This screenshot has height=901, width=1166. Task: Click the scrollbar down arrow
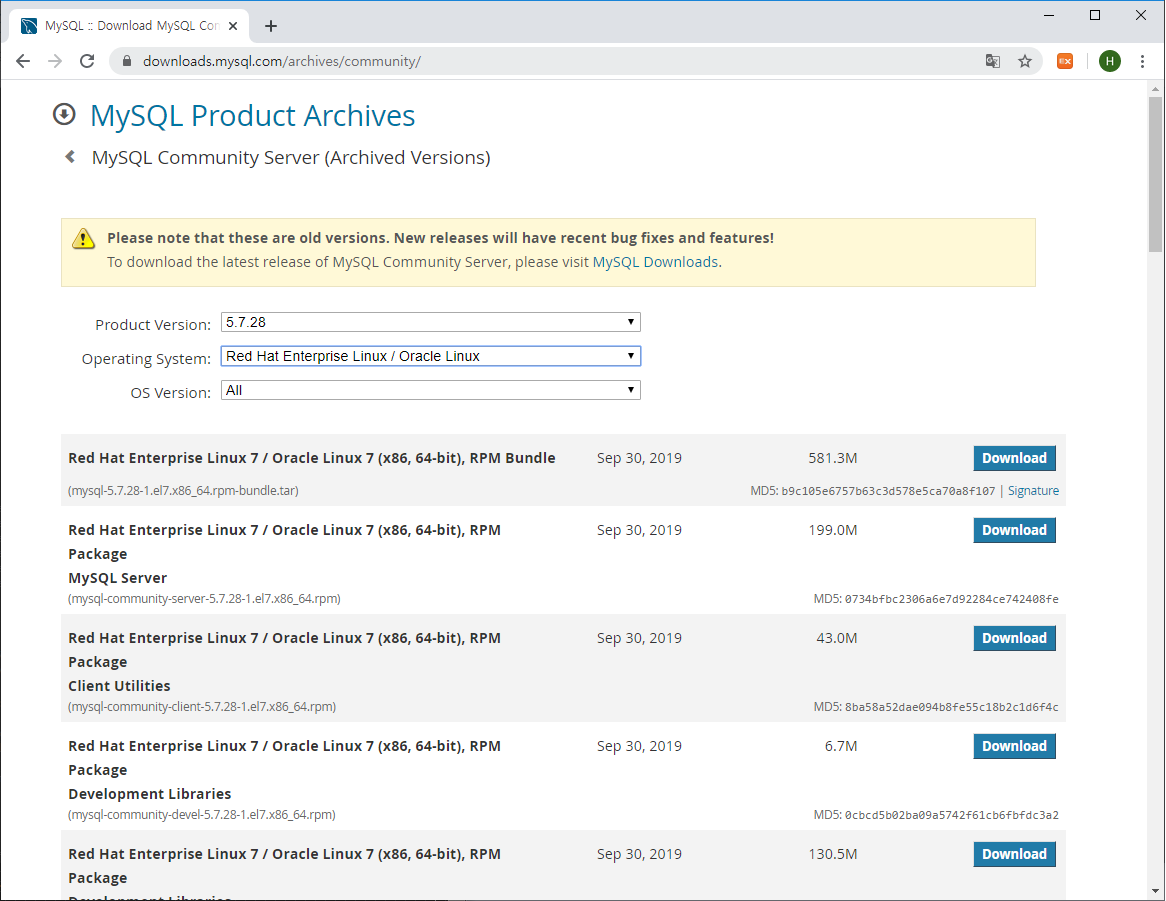(x=1155, y=891)
